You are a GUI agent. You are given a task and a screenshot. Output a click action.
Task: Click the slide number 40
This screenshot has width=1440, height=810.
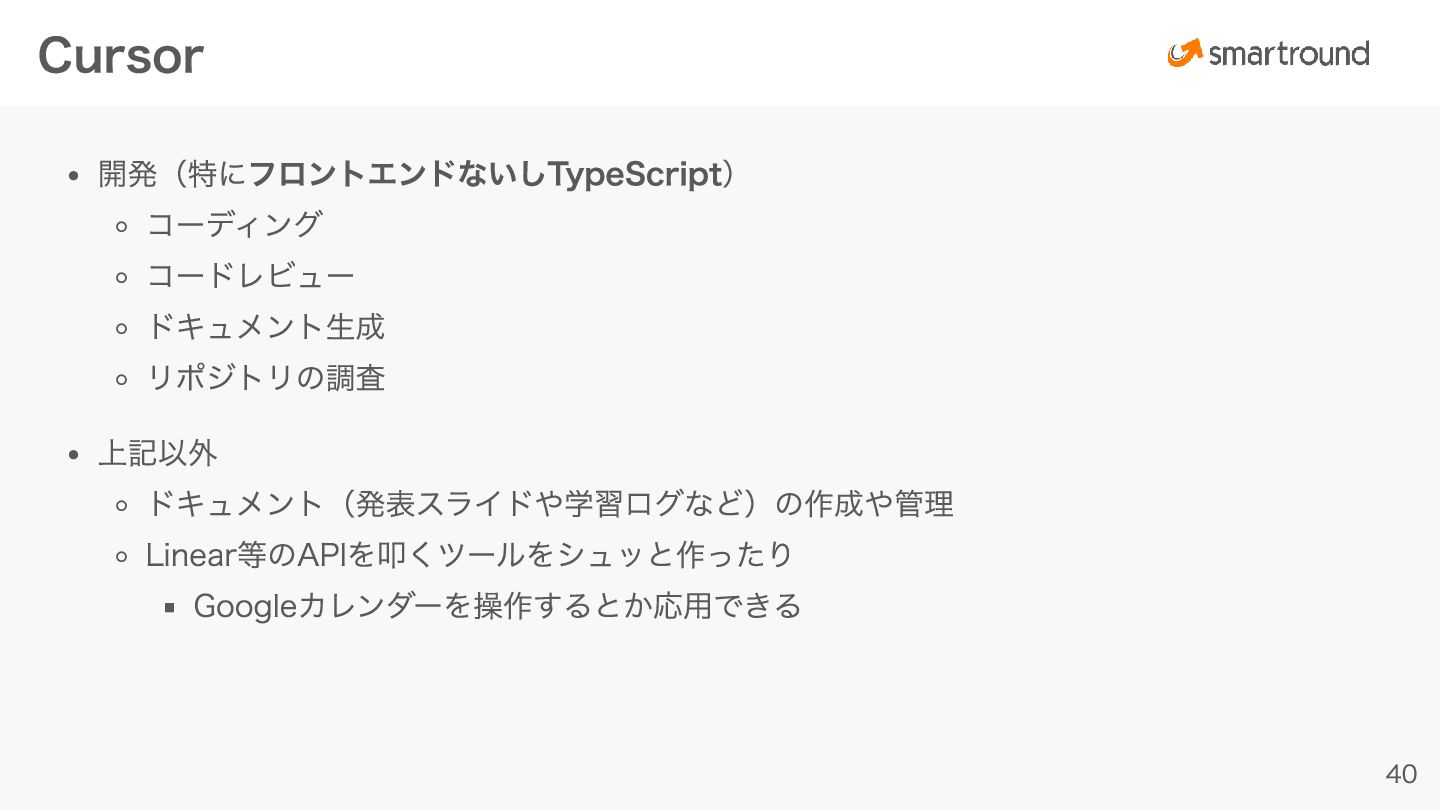coord(1401,774)
